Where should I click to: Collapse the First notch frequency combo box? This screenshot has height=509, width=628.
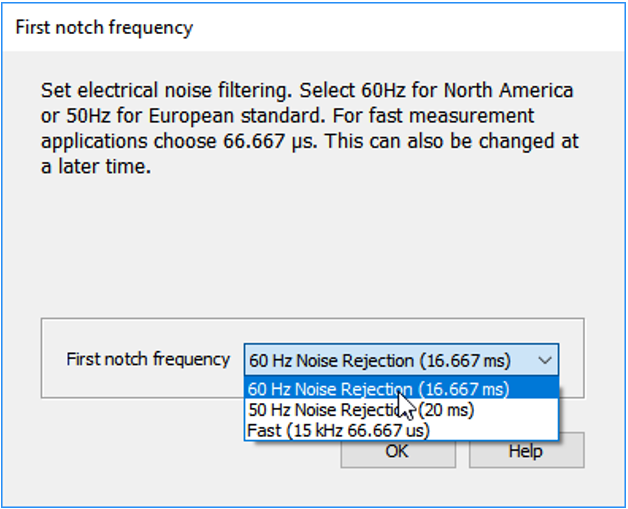tap(401, 360)
